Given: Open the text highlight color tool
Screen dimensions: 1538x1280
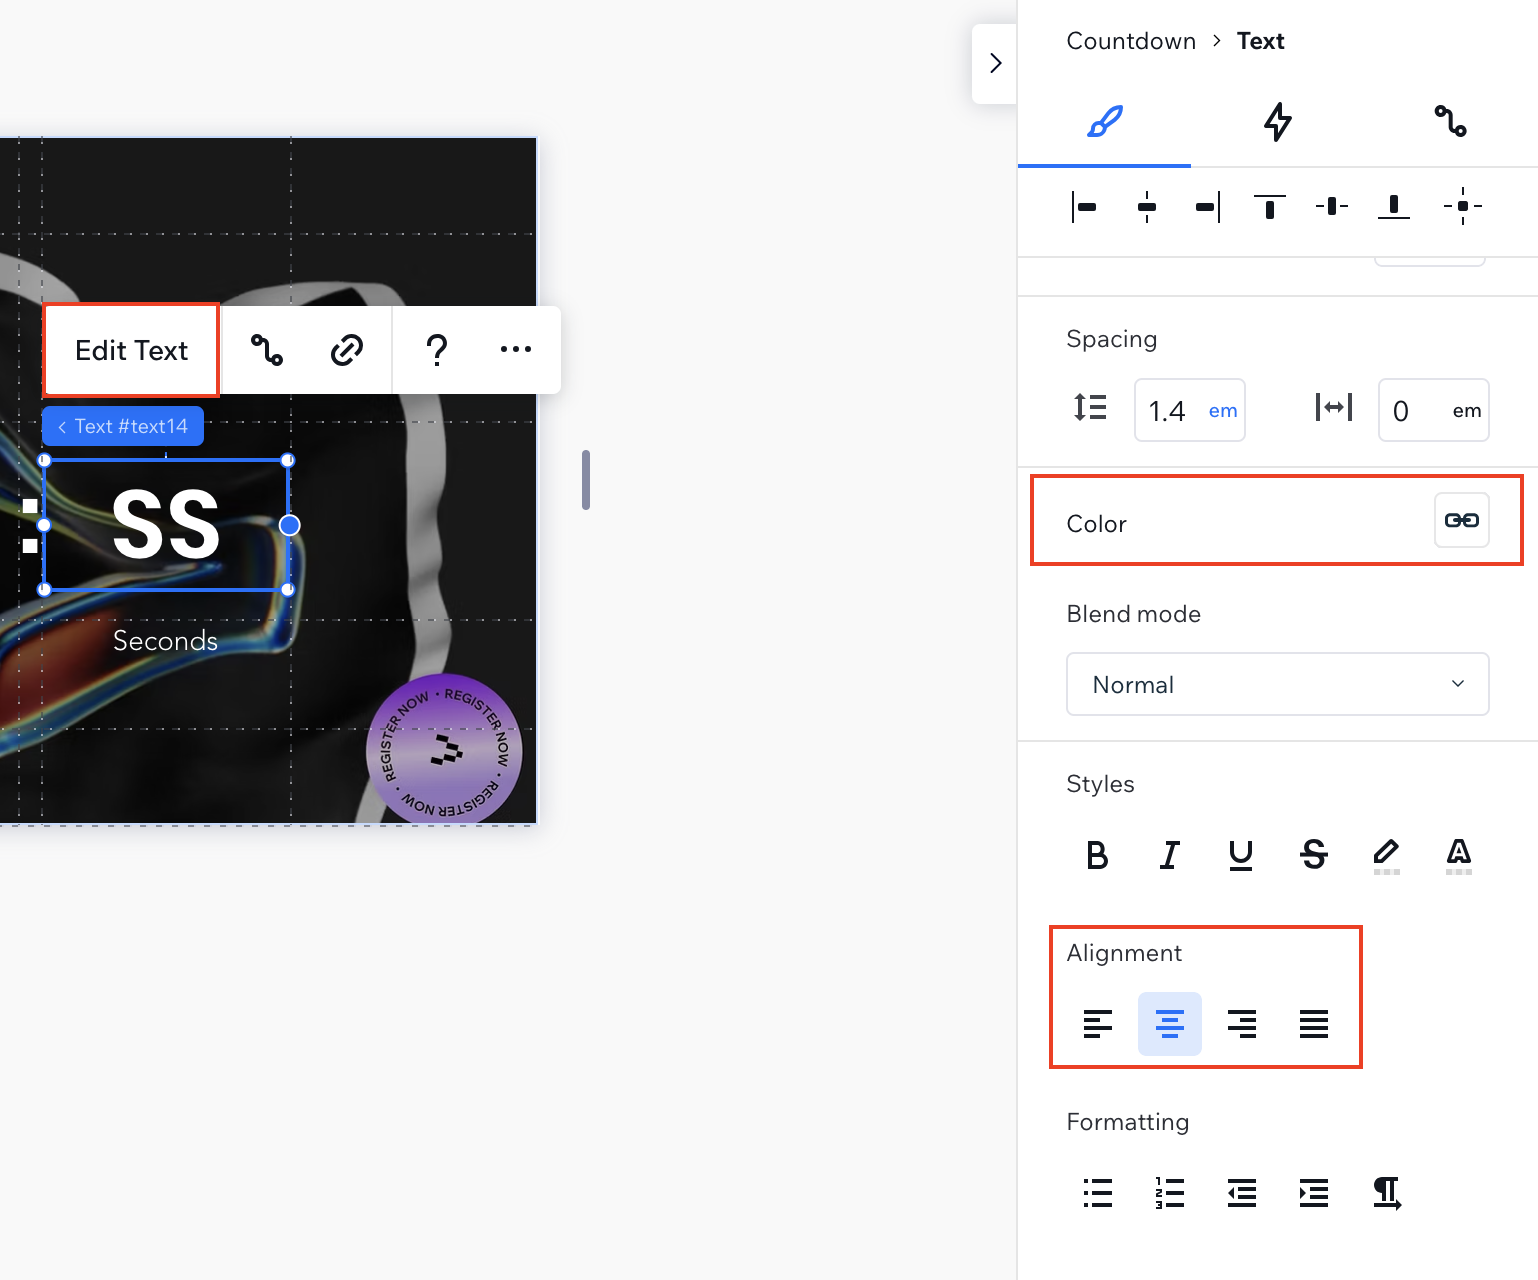Looking at the screenshot, I should pos(1386,855).
